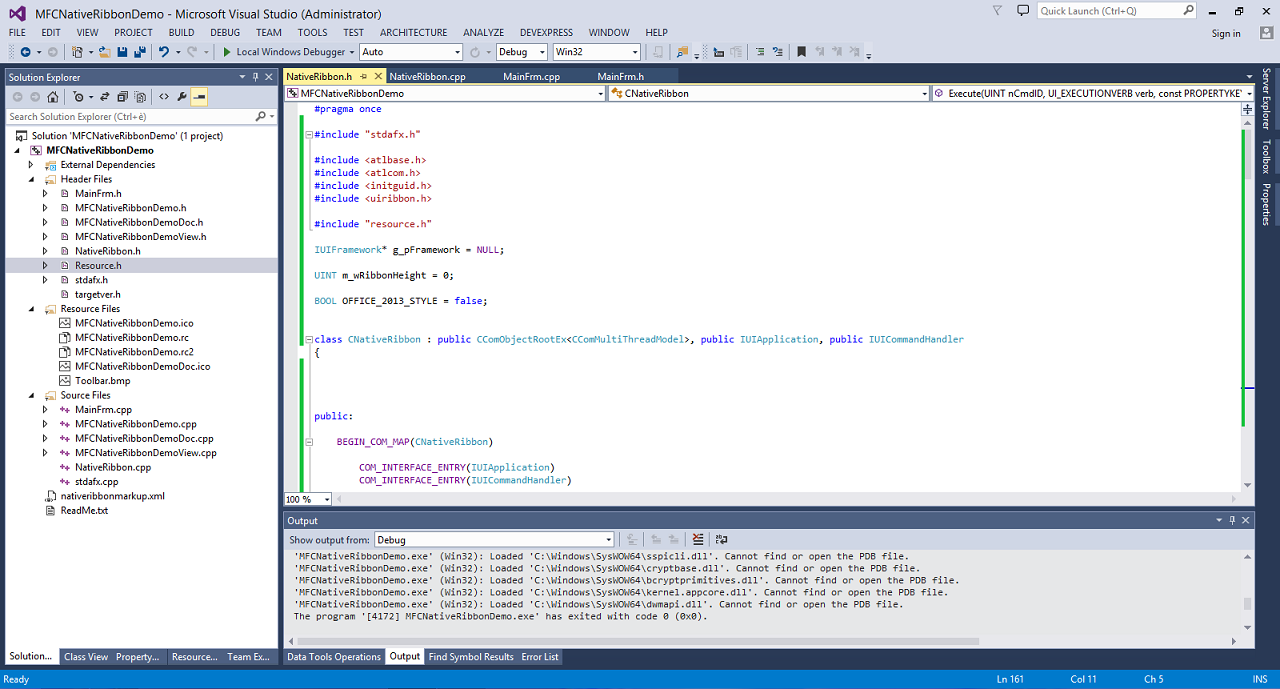
Task: Open the feedback filter icon near Quick Launch
Action: 998,11
